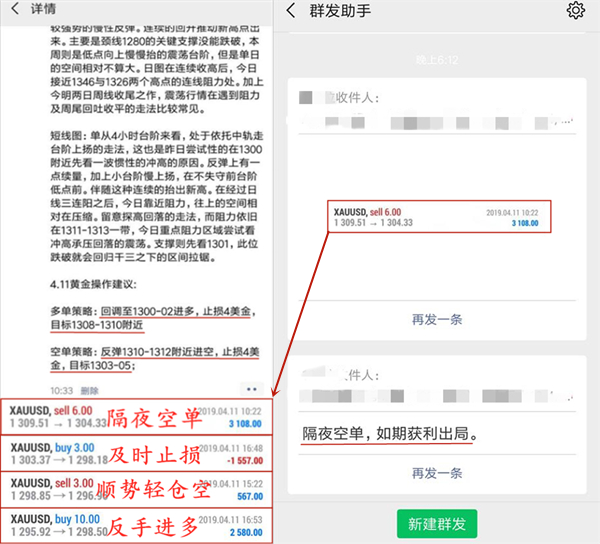Open the XAUUSD sell 6.00 image in message card

(437, 219)
